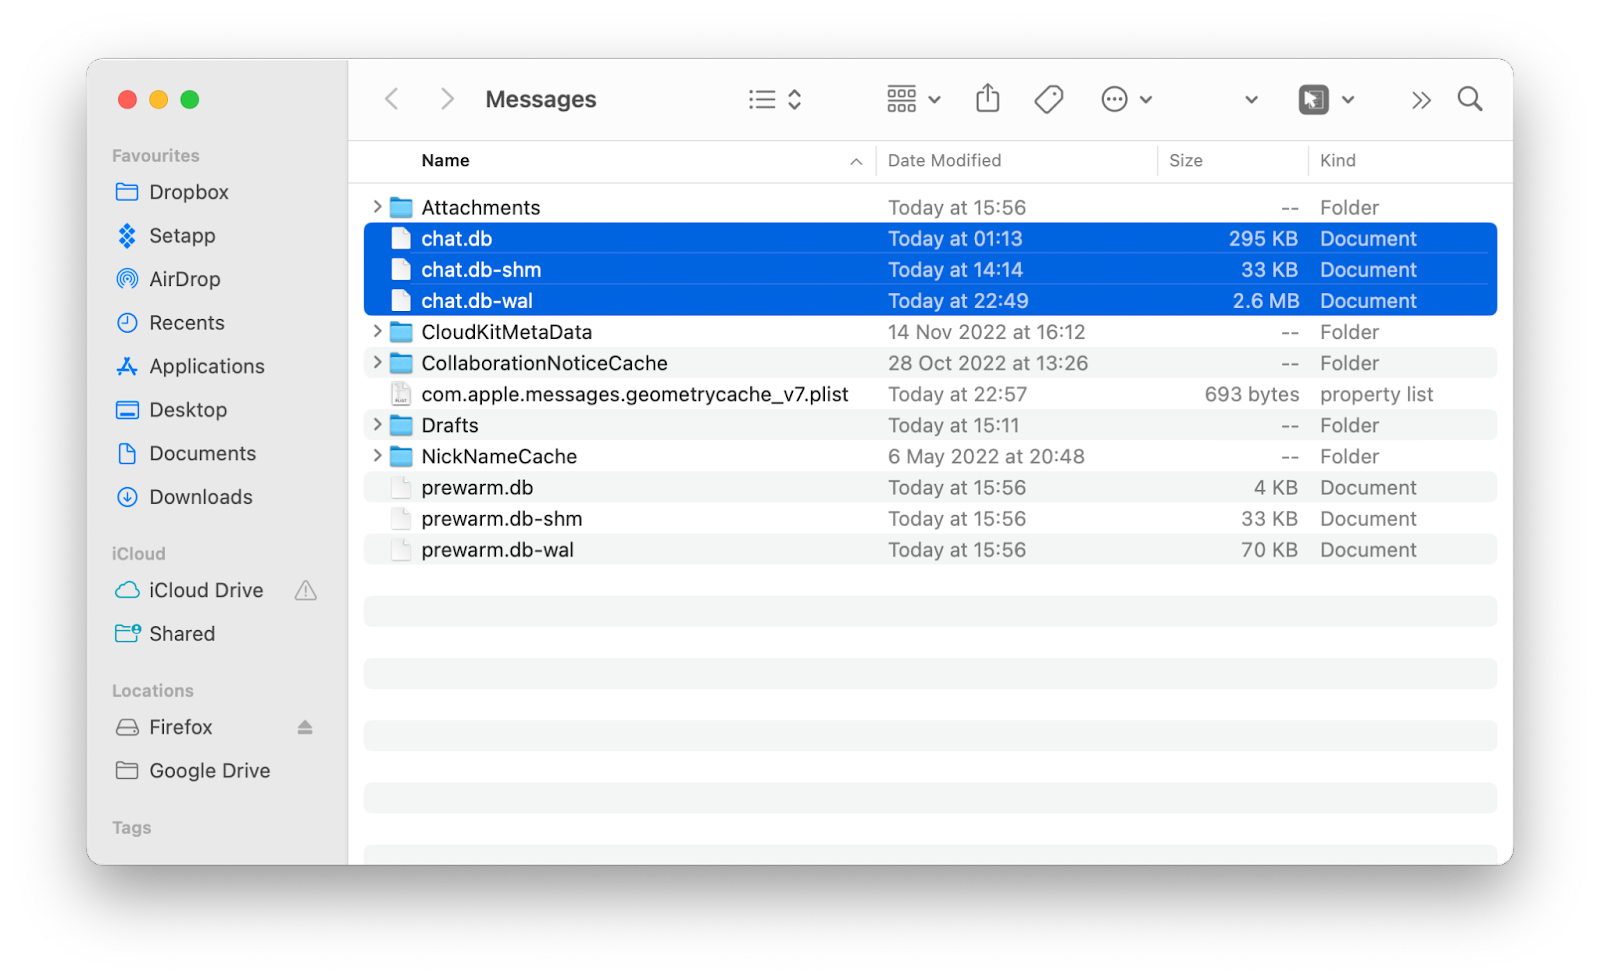Expand the Drafts folder
Screen dimensions: 1600x980
376,425
